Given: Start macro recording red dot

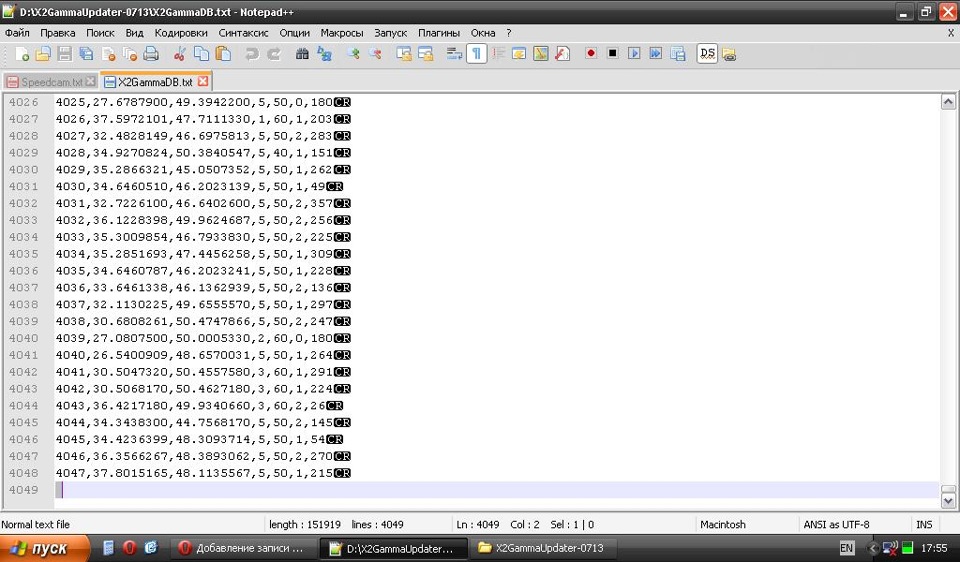Looking at the screenshot, I should (591, 53).
